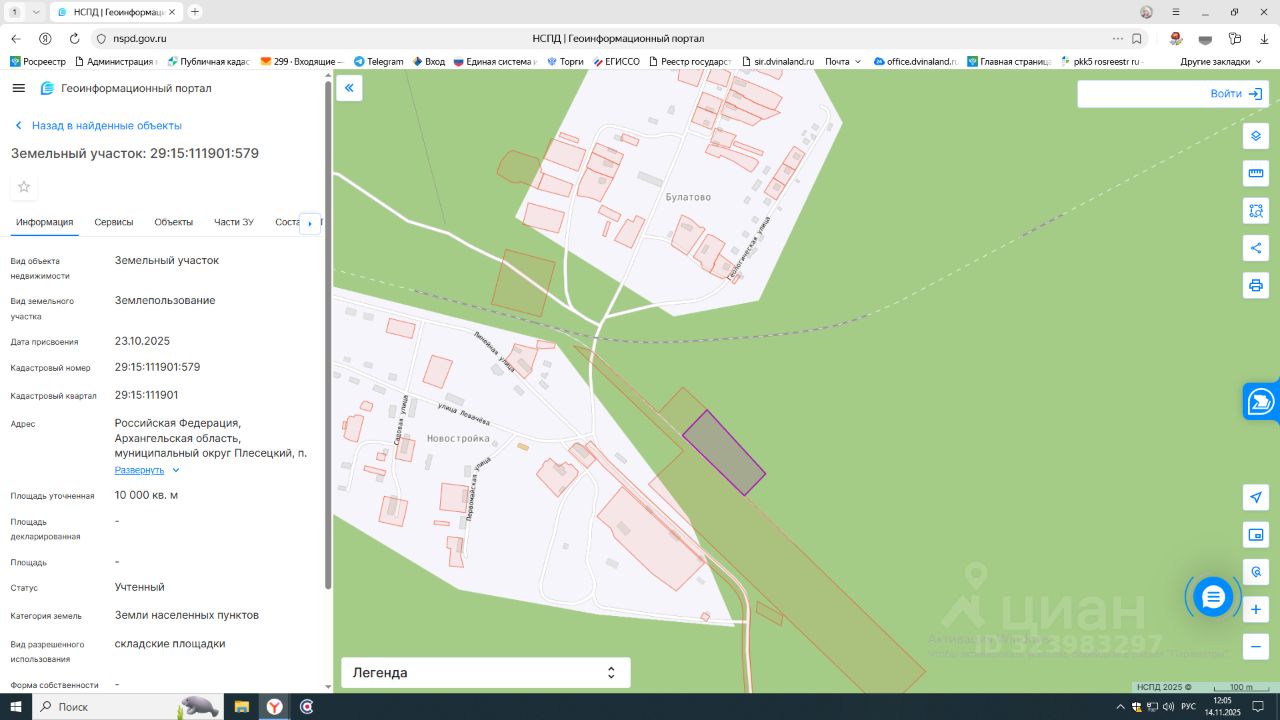Click the Геоинформационный портал logo

point(126,88)
